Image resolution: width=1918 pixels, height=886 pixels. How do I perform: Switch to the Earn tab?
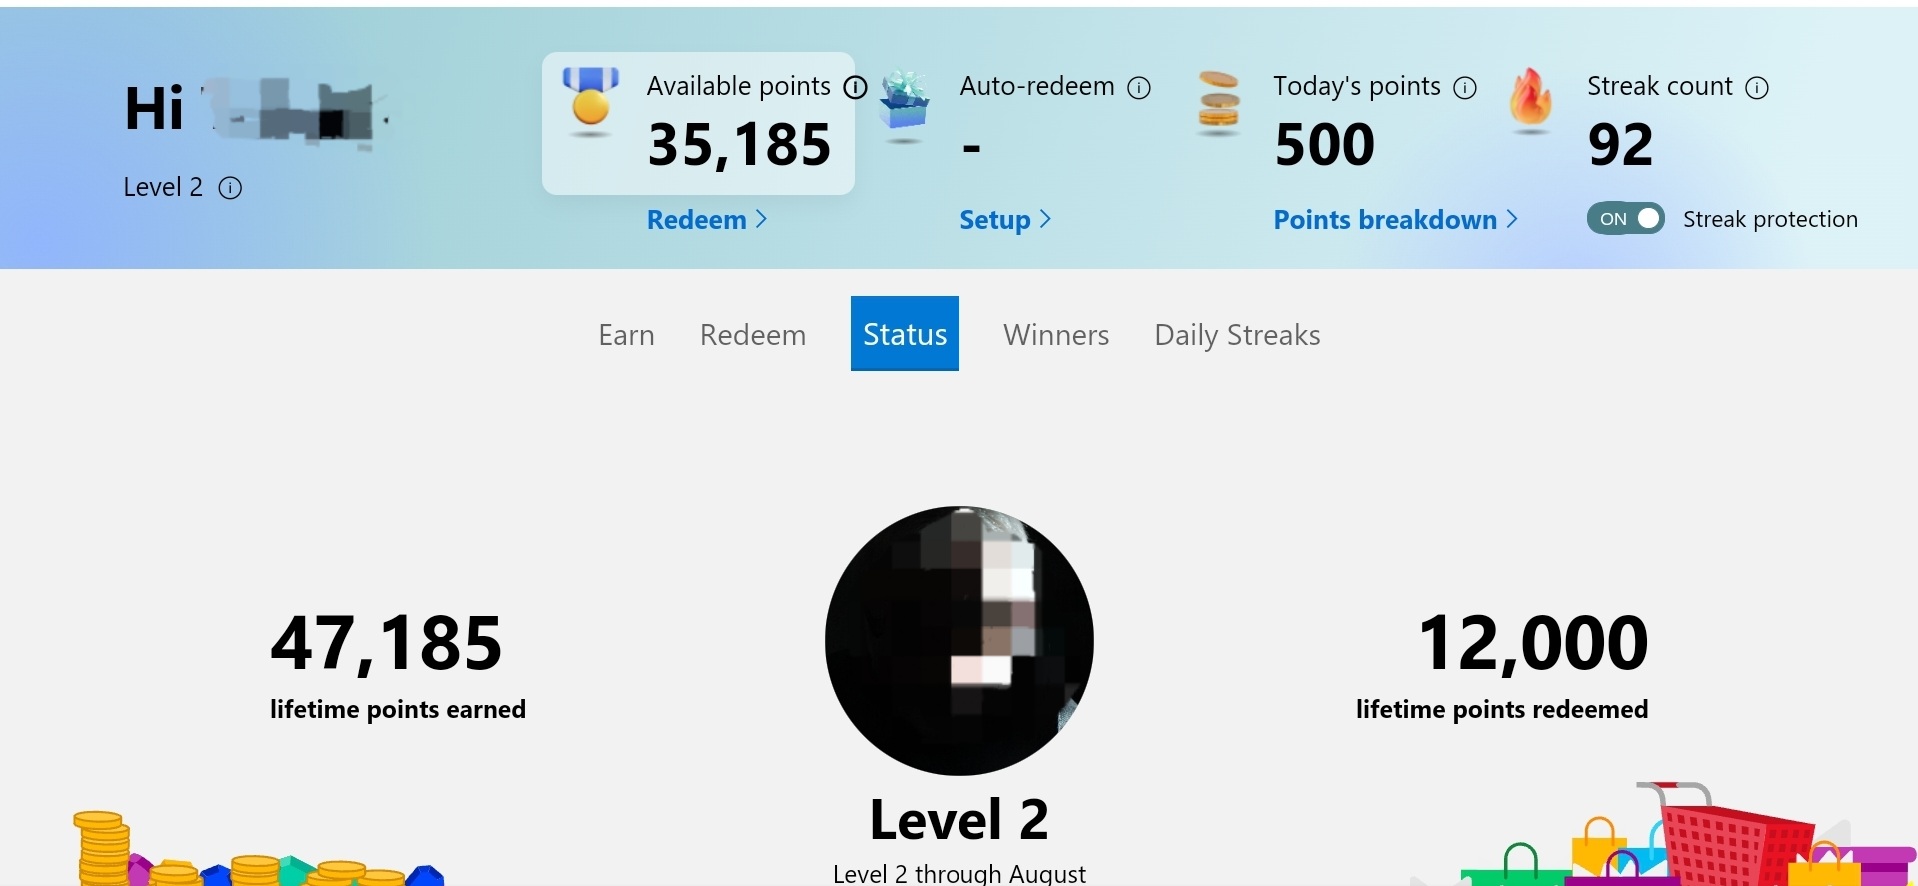(626, 334)
